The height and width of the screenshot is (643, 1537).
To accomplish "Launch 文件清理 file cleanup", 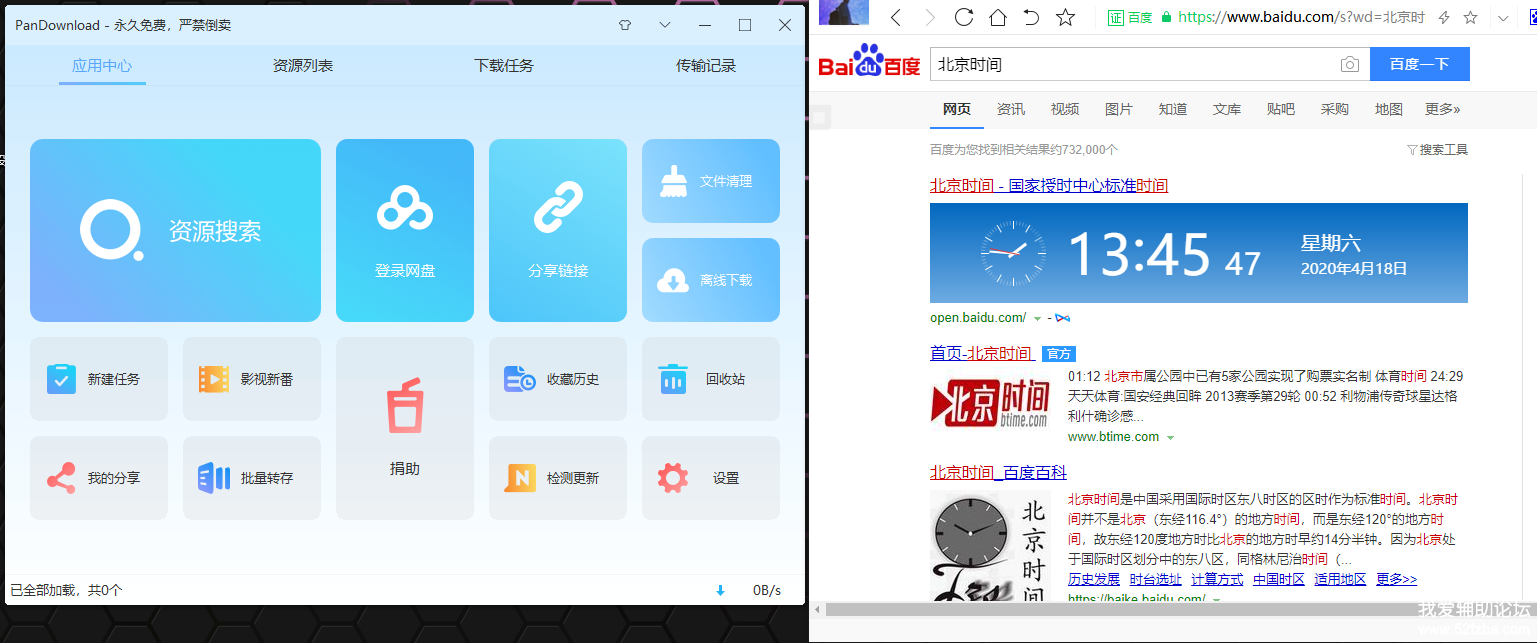I will pos(711,181).
